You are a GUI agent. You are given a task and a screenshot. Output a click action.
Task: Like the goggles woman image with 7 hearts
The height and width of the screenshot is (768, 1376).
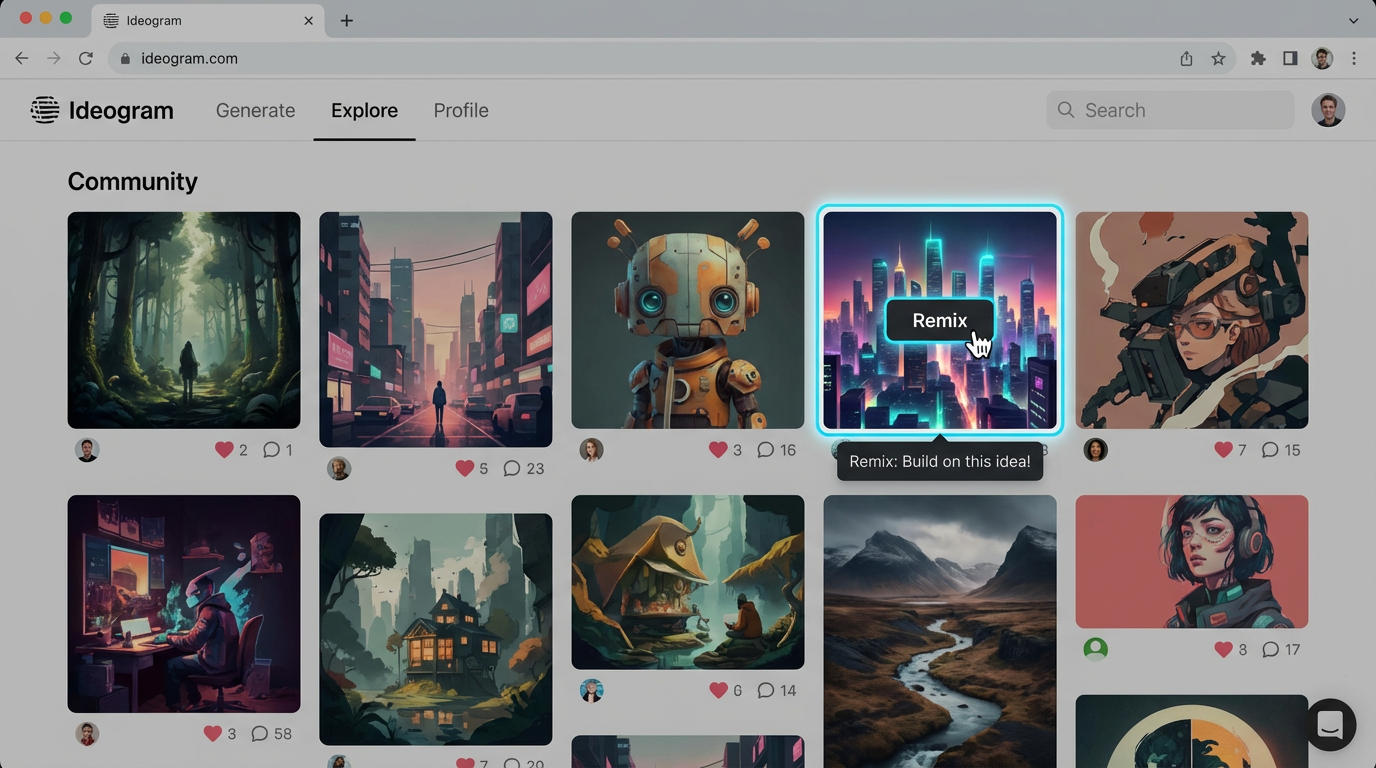click(x=1223, y=450)
